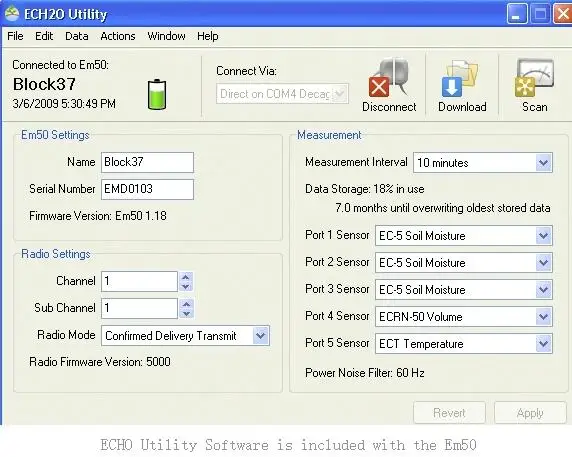Increase the Sub Channel value with up arrow
The image size is (572, 457).
click(x=186, y=304)
